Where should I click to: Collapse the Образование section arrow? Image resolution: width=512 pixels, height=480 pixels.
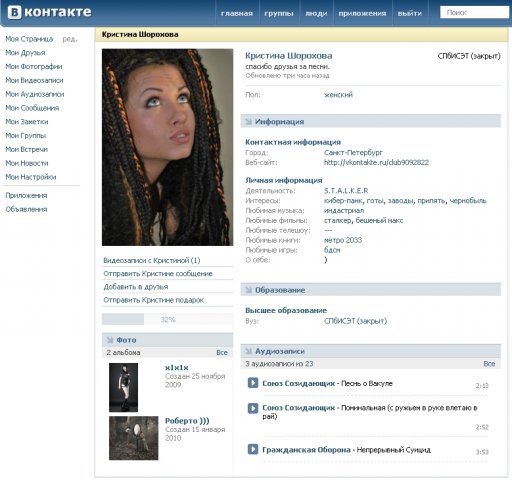tap(248, 290)
